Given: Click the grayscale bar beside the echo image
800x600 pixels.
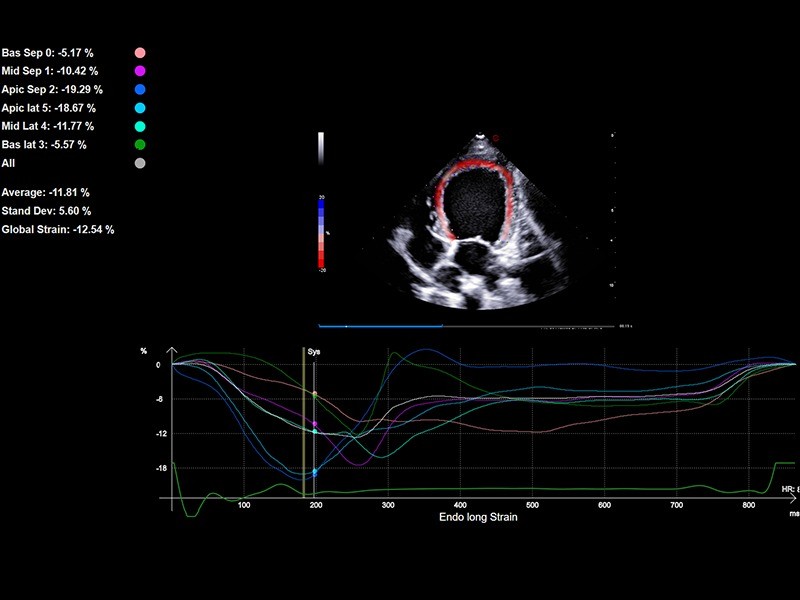Looking at the screenshot, I should [x=321, y=148].
